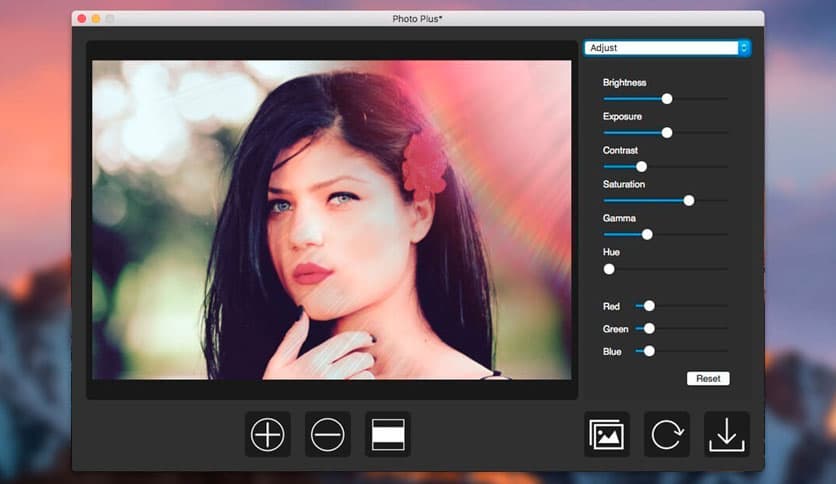Click the Red channel slider handle
Screen dimensions: 836x484
[649, 306]
